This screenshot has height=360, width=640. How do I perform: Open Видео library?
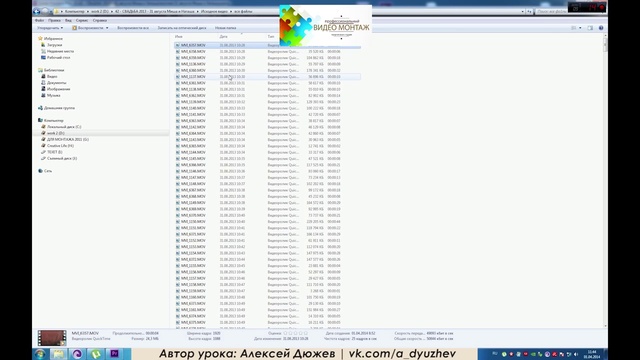(x=49, y=76)
